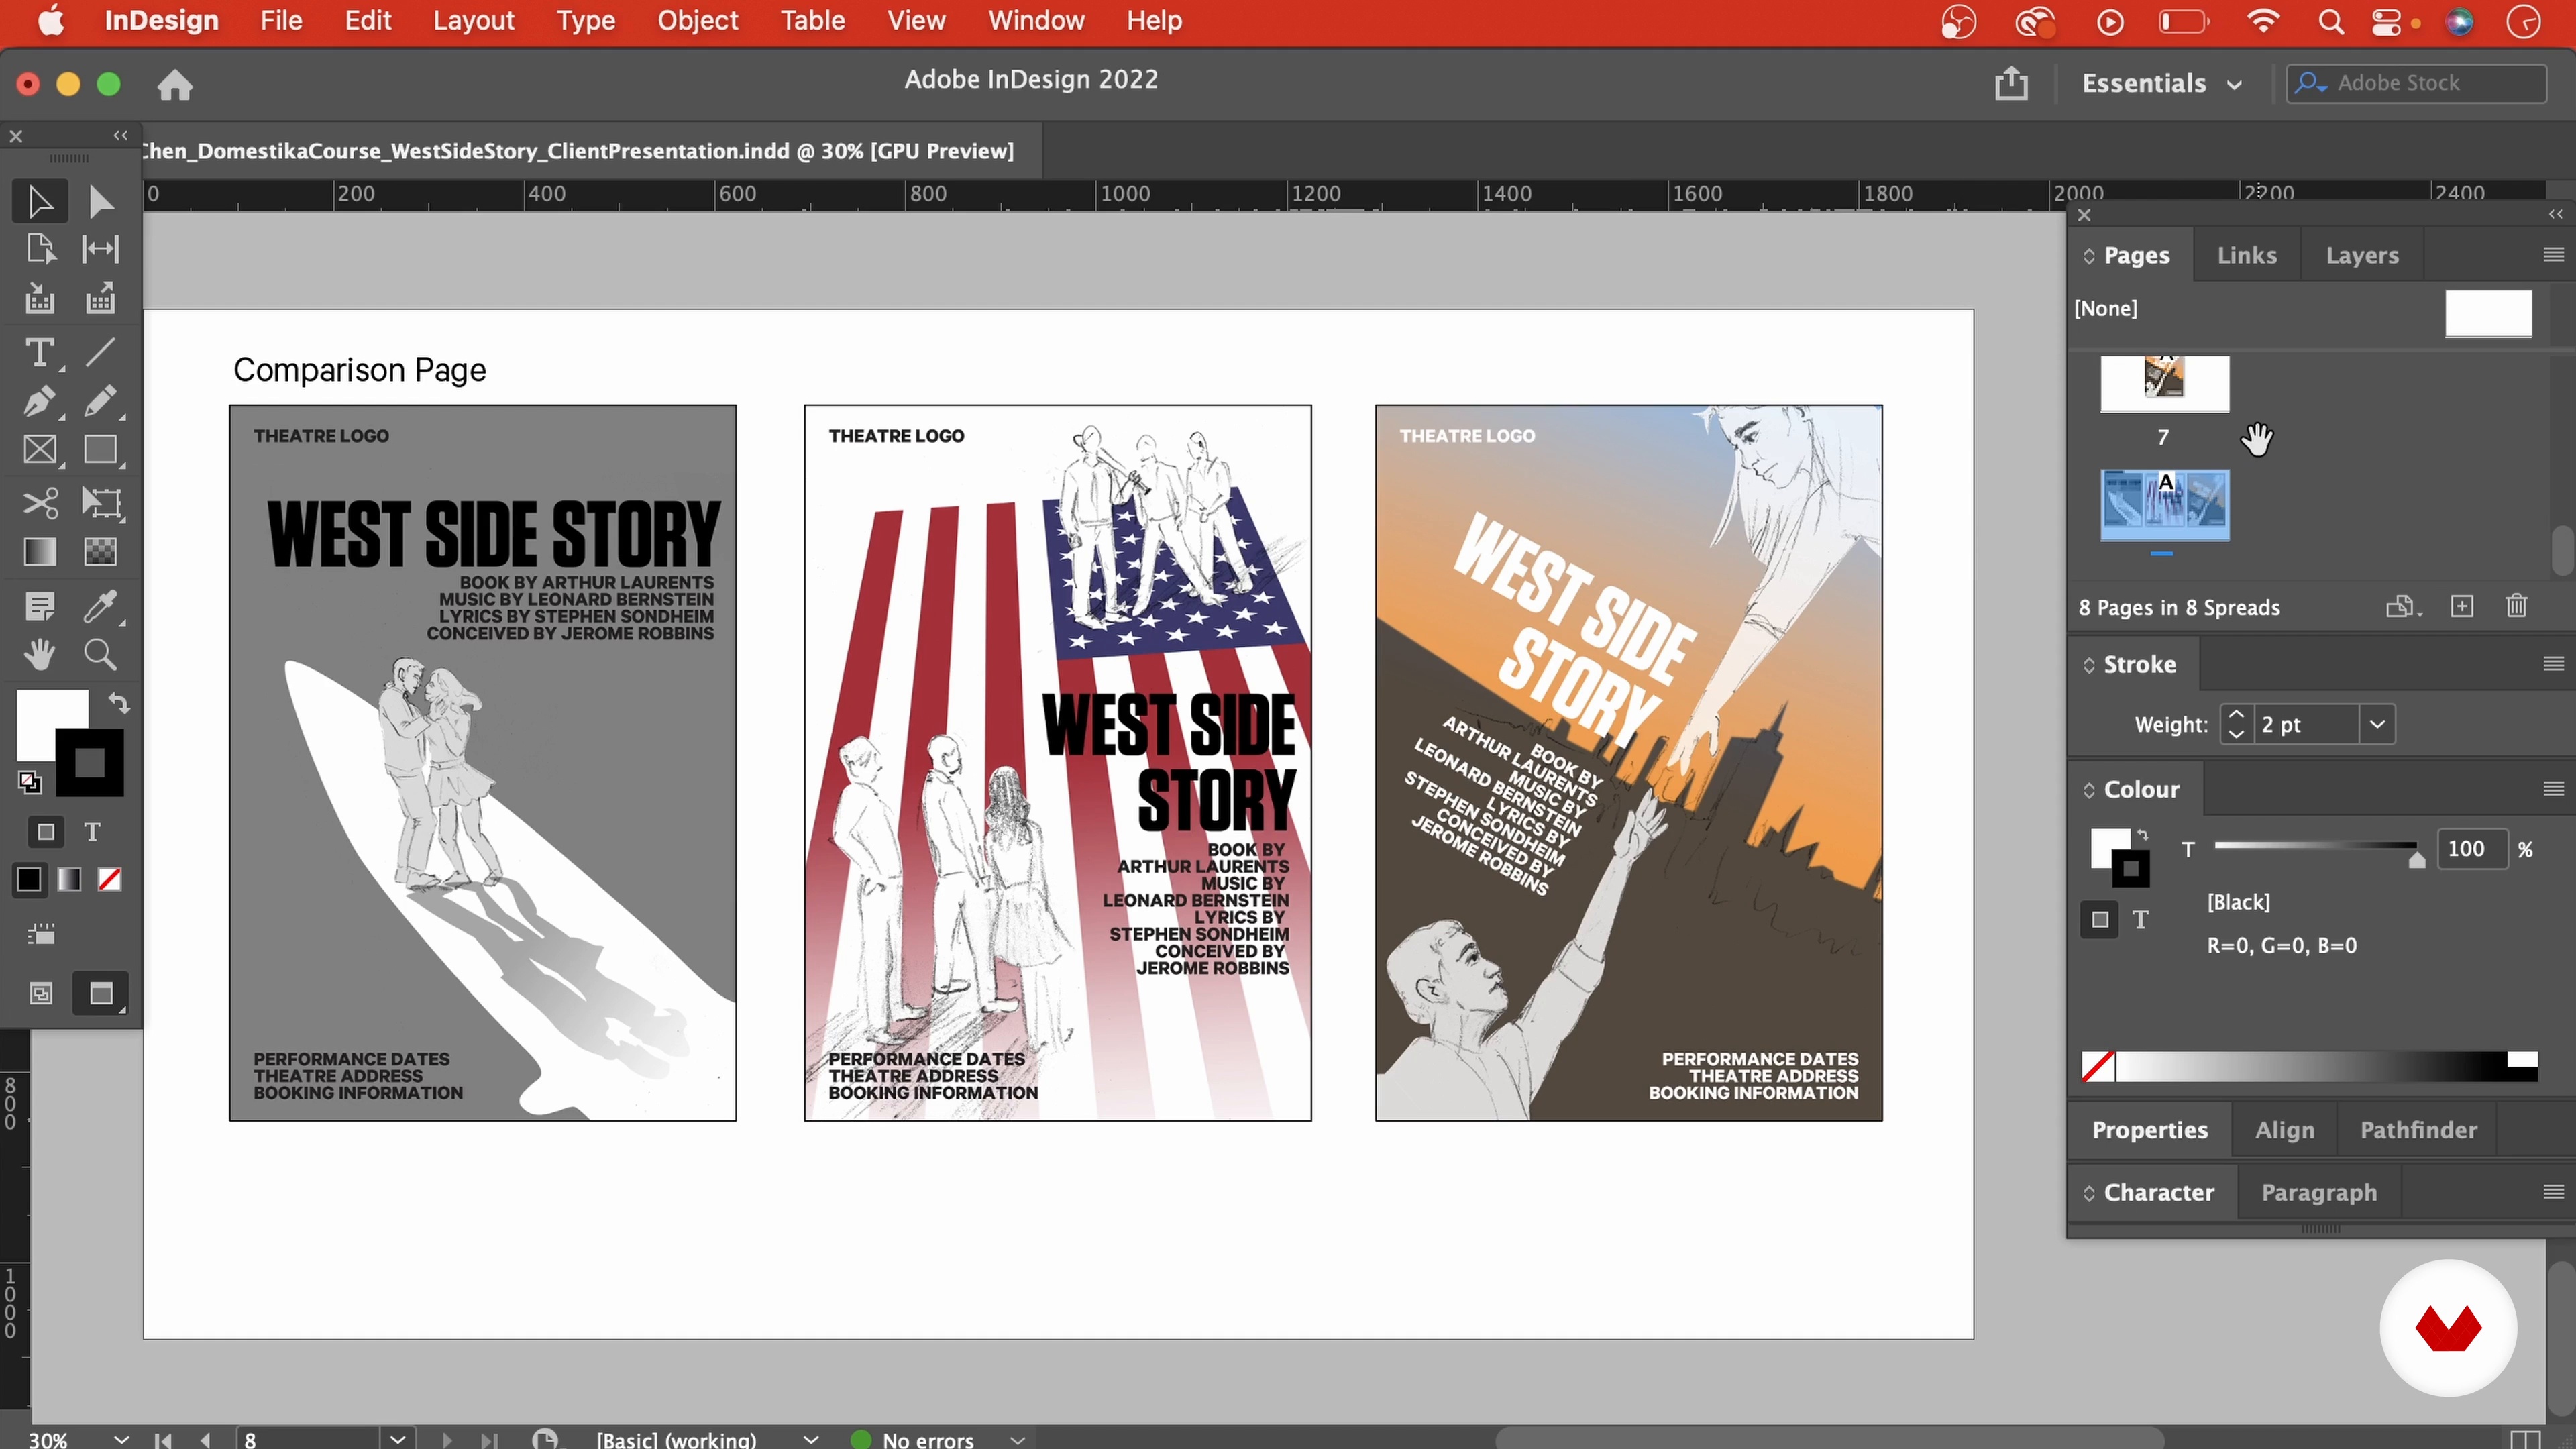2576x1449 pixels.
Task: Select the Eyedropper tool
Action: [100, 605]
